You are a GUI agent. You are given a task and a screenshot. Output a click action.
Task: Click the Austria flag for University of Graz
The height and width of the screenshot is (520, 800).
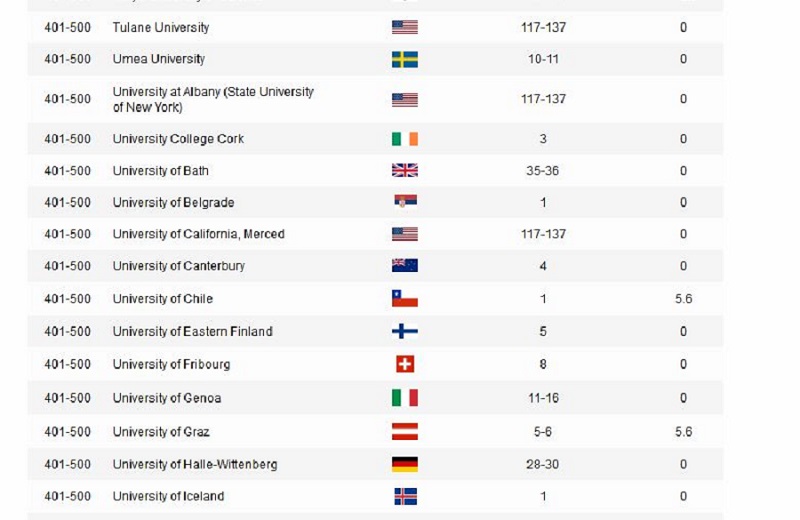[x=404, y=432]
